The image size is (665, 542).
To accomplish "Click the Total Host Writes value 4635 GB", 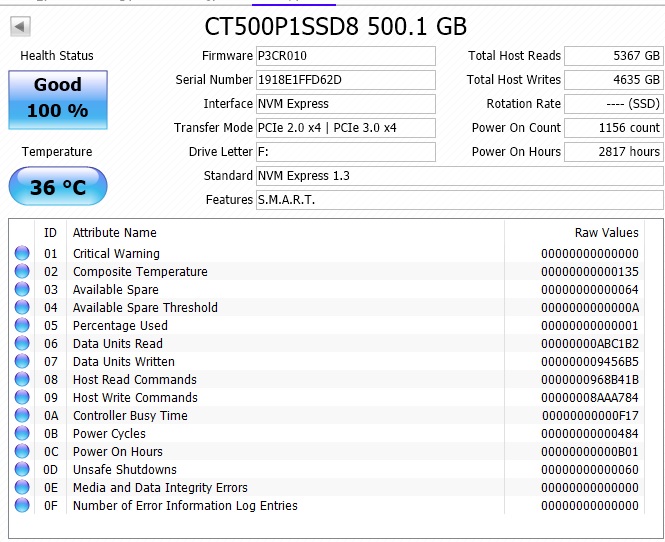I will pyautogui.click(x=613, y=80).
